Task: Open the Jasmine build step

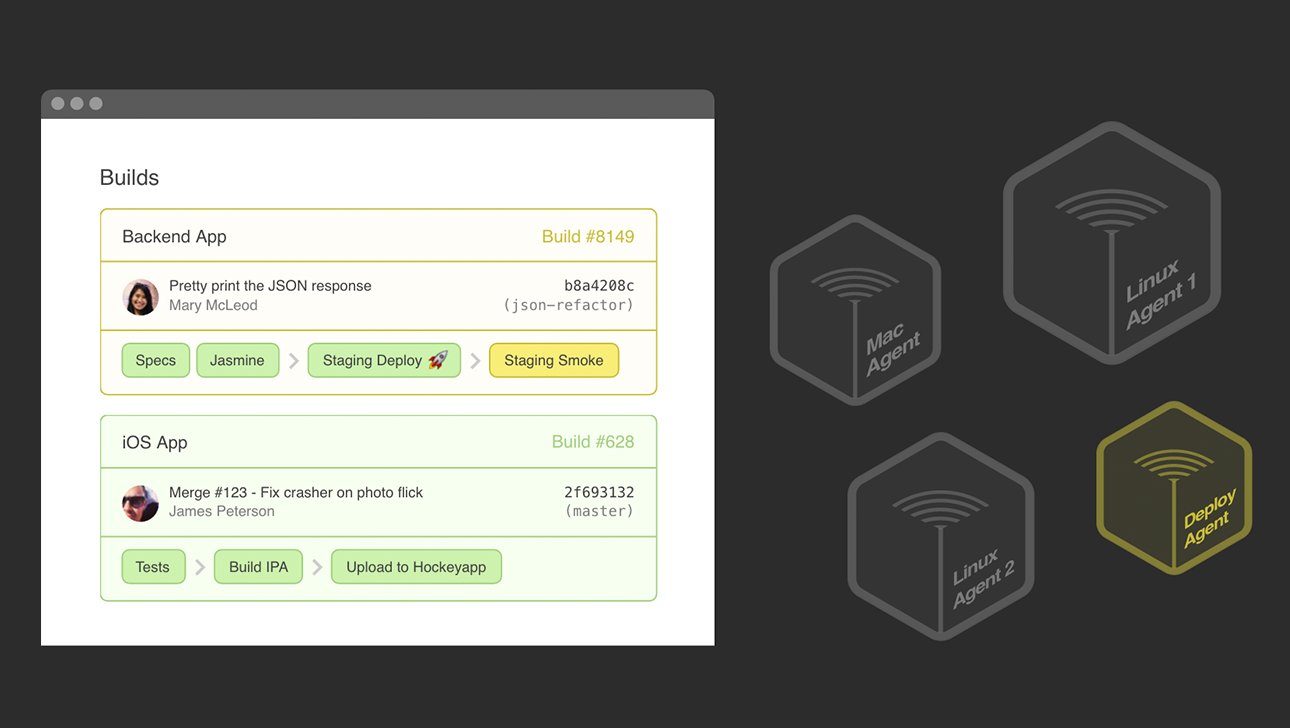Action: (237, 360)
